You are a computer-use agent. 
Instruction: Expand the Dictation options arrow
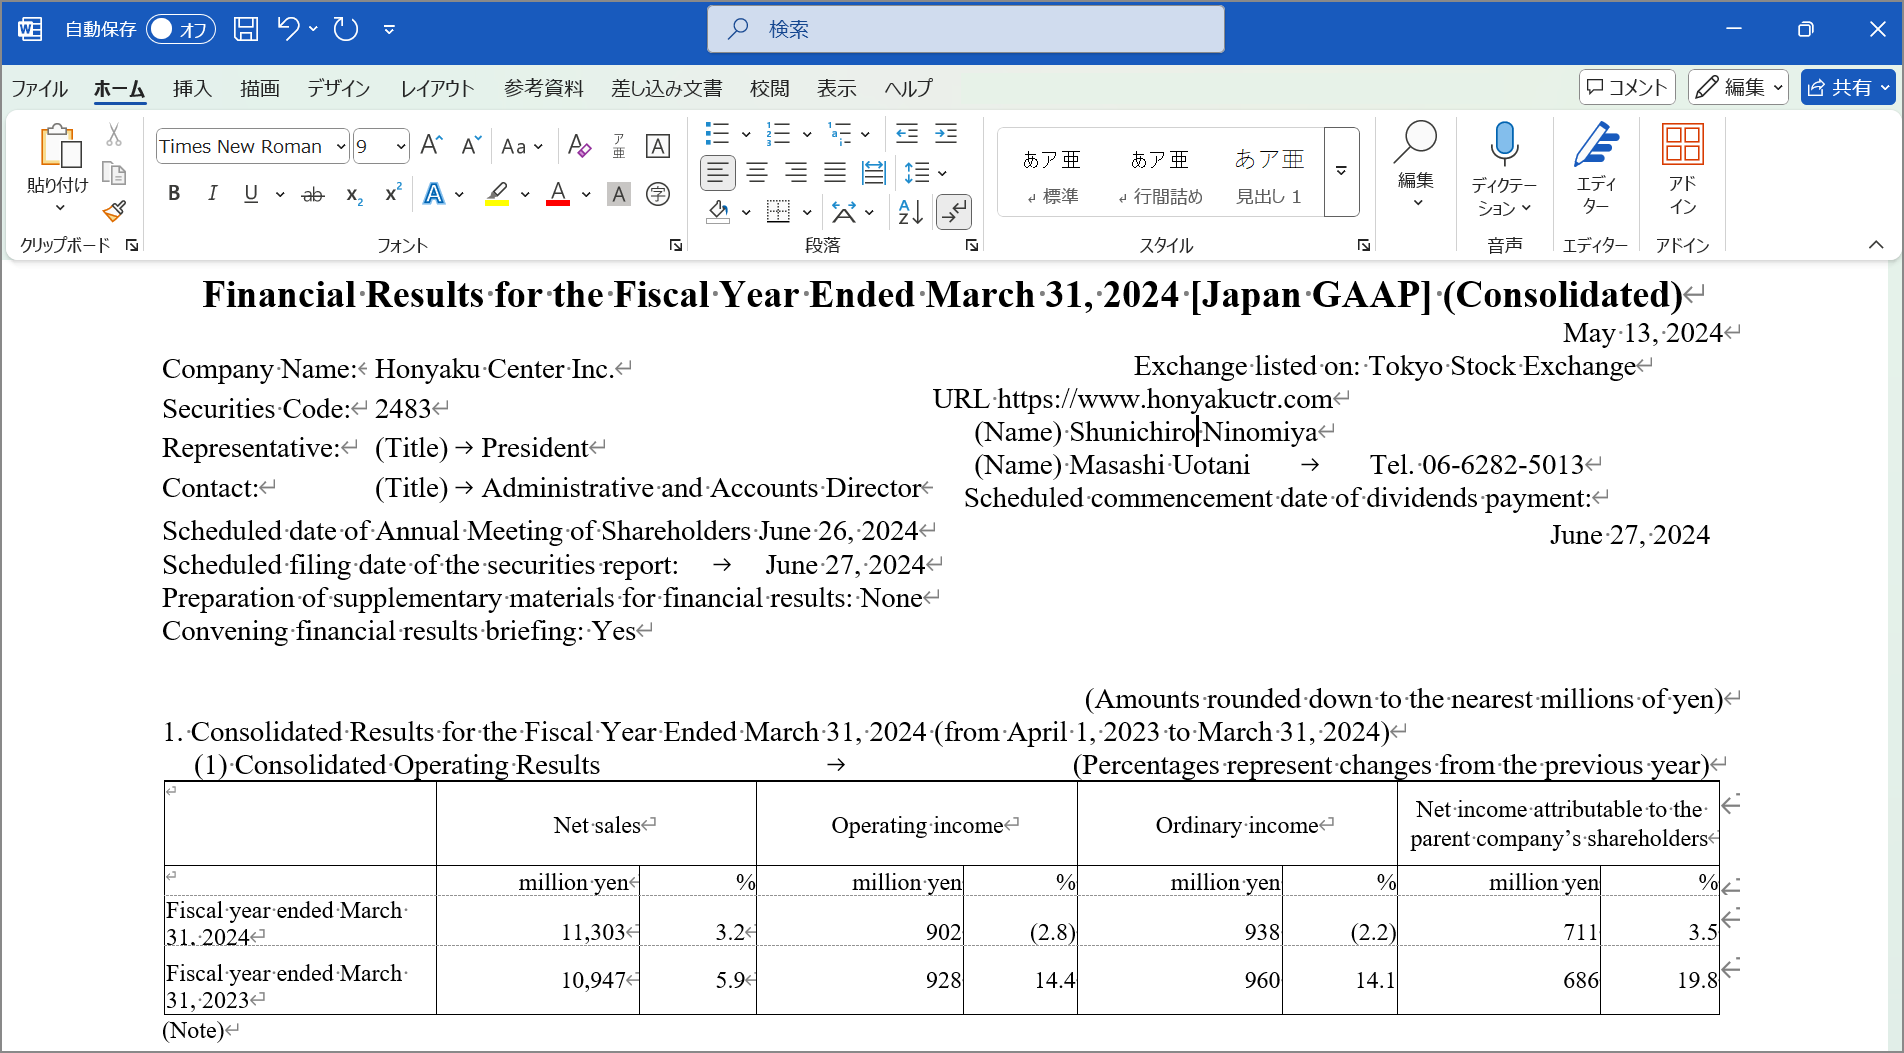point(1527,208)
